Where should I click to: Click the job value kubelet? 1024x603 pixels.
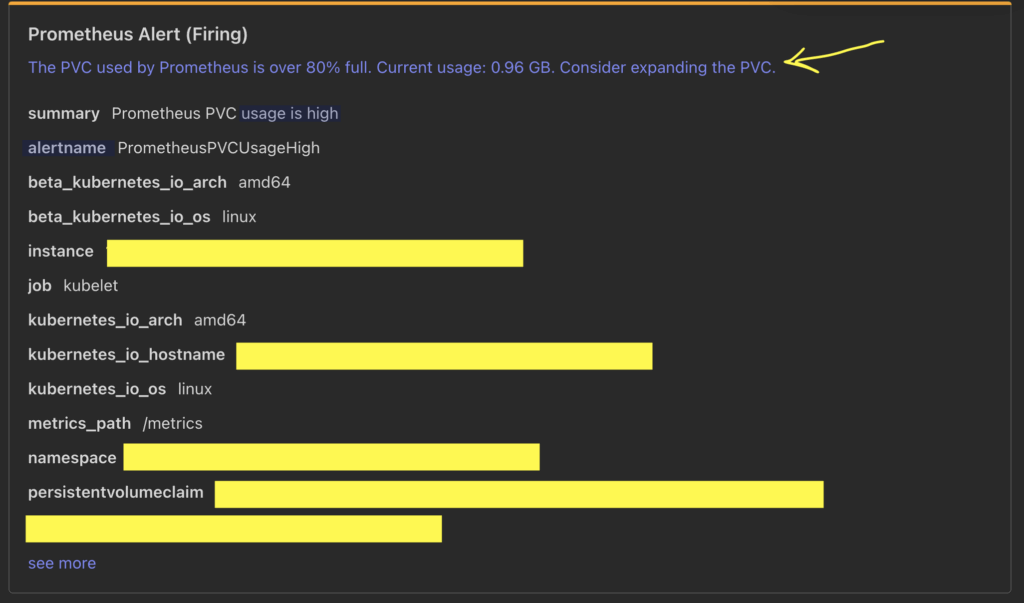click(x=91, y=285)
